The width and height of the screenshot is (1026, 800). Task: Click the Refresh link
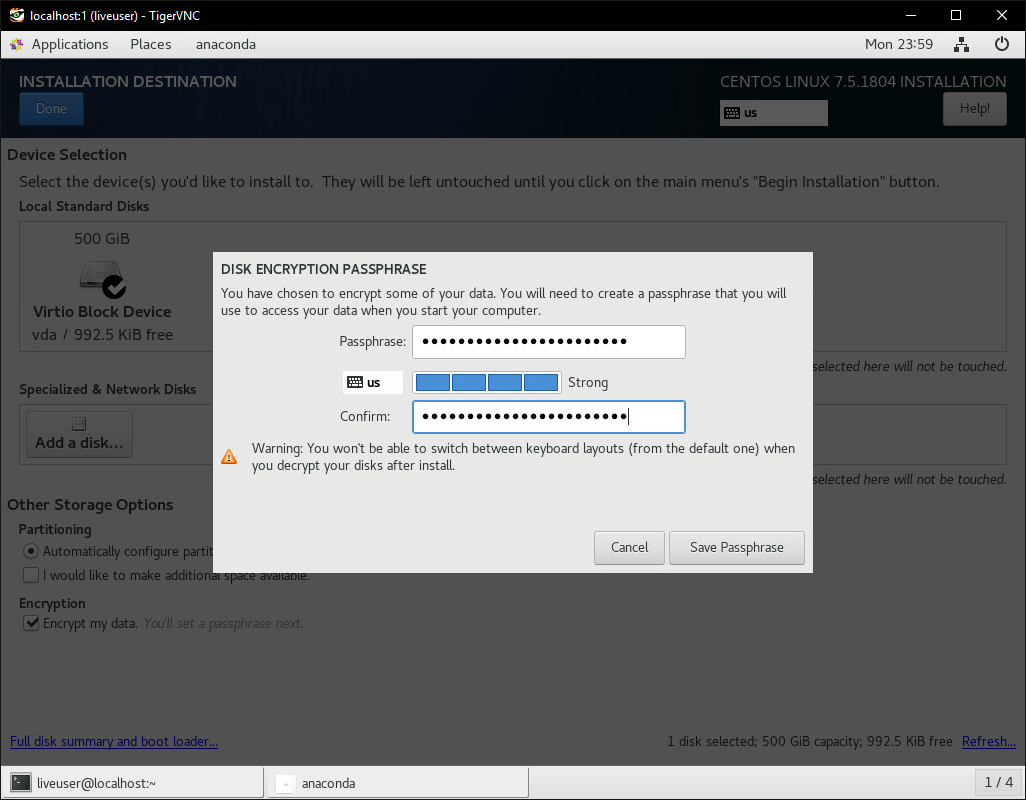click(x=988, y=741)
